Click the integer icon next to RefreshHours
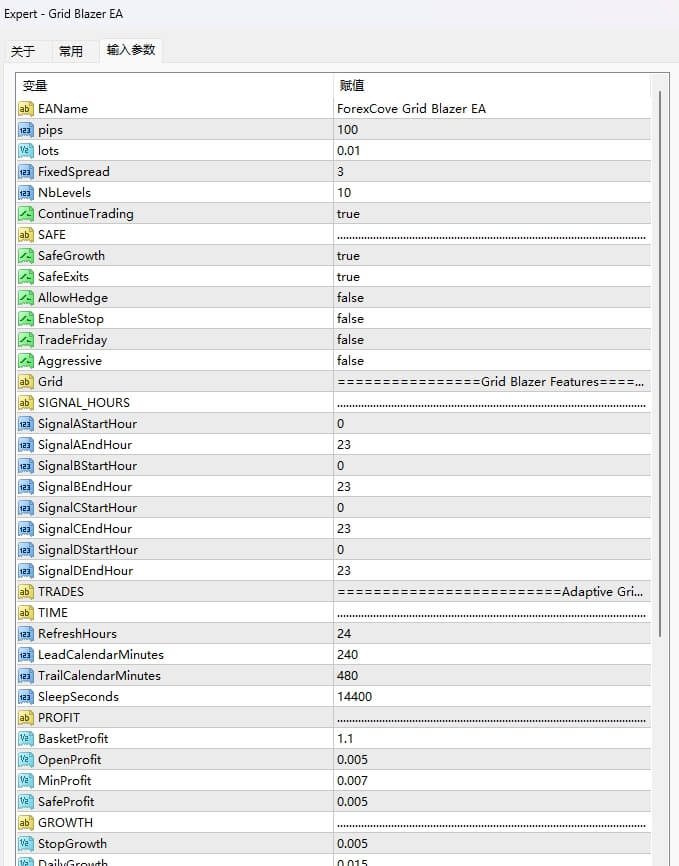Viewport: 679px width, 866px height. (26, 634)
